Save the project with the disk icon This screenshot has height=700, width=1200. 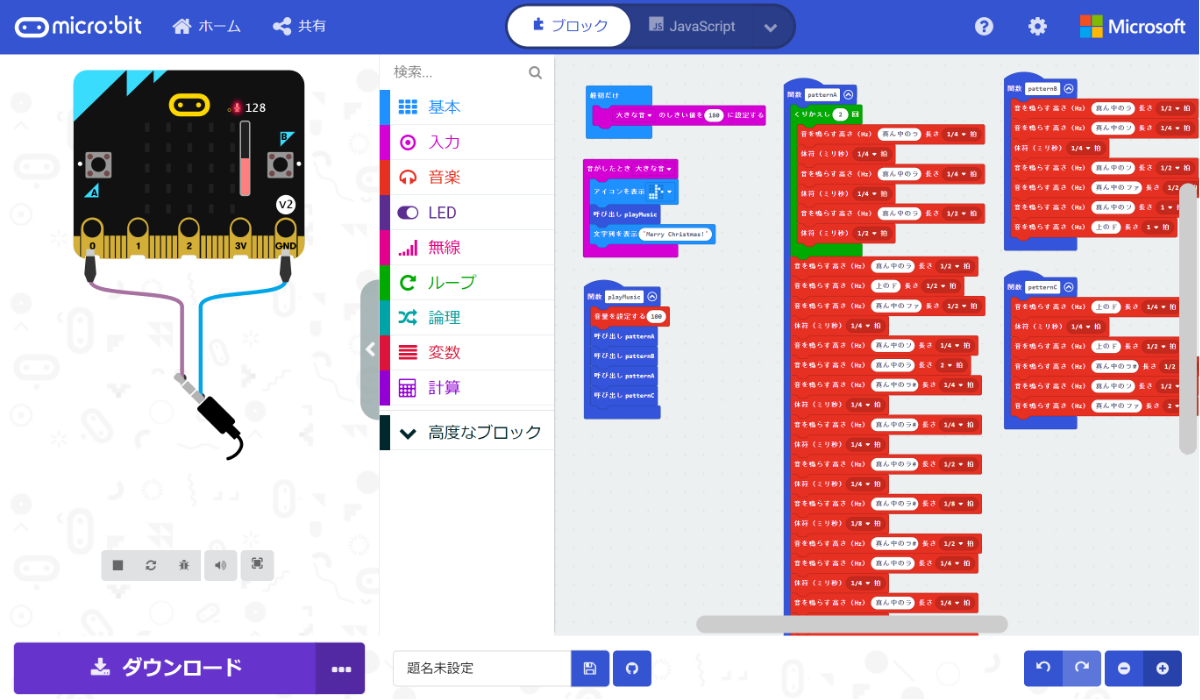[x=589, y=668]
